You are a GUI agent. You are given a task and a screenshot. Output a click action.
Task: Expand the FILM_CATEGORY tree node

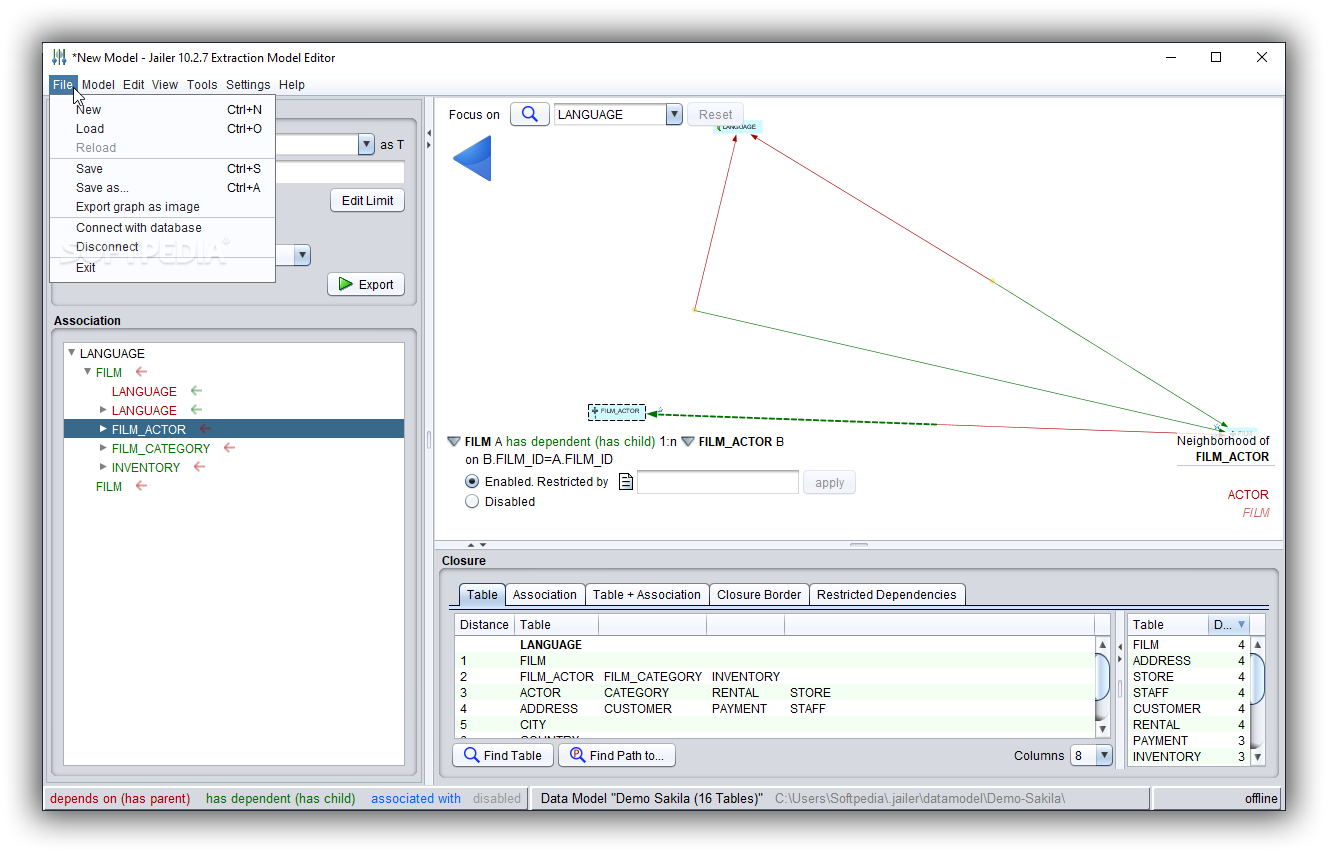pyautogui.click(x=103, y=448)
